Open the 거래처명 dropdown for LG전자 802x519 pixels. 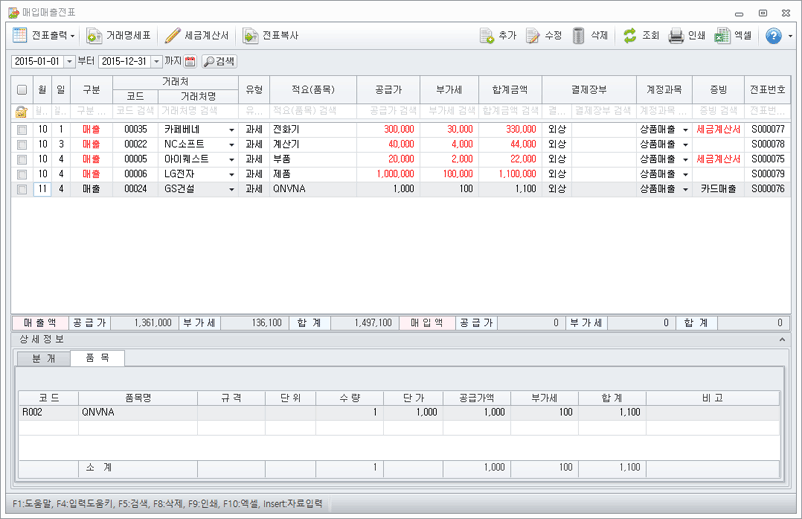(232, 174)
